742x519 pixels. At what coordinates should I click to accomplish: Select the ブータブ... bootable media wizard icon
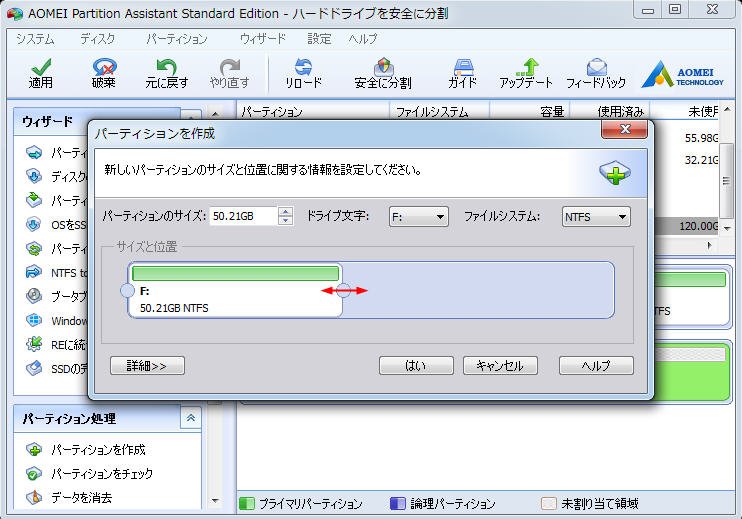point(34,296)
